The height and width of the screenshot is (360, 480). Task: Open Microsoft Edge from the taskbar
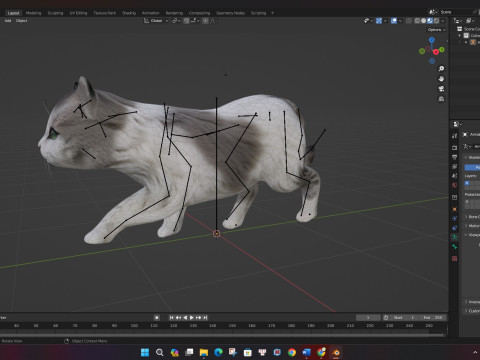tap(218, 352)
